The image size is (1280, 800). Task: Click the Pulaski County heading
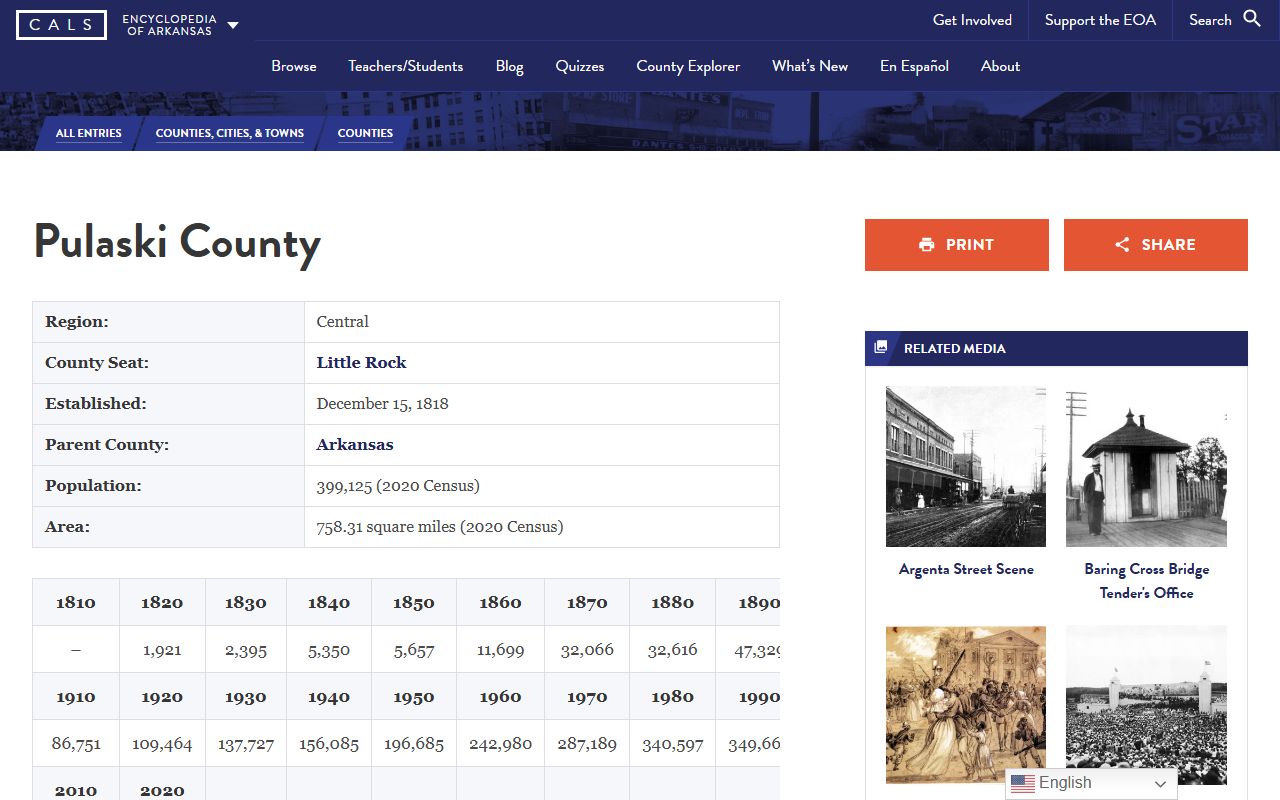pyautogui.click(x=177, y=243)
